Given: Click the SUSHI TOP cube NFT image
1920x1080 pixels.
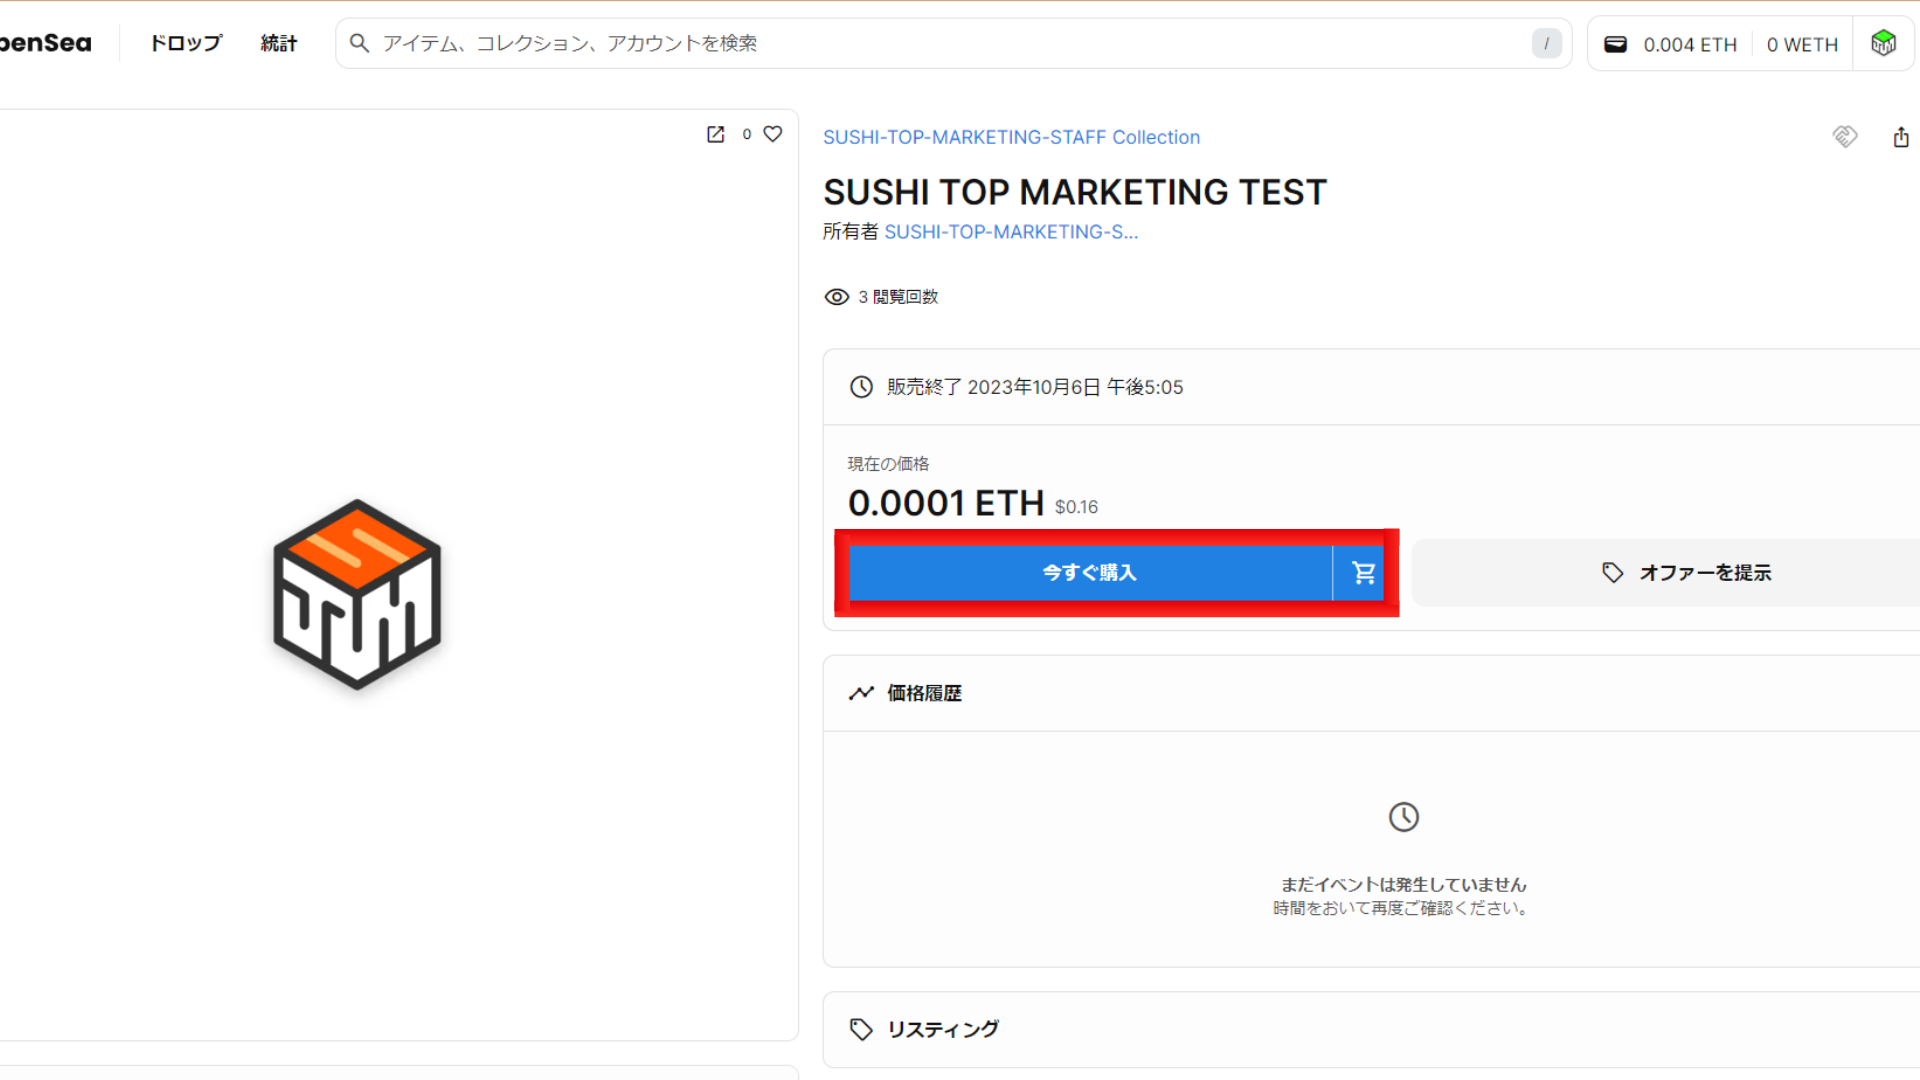Looking at the screenshot, I should [x=357, y=595].
